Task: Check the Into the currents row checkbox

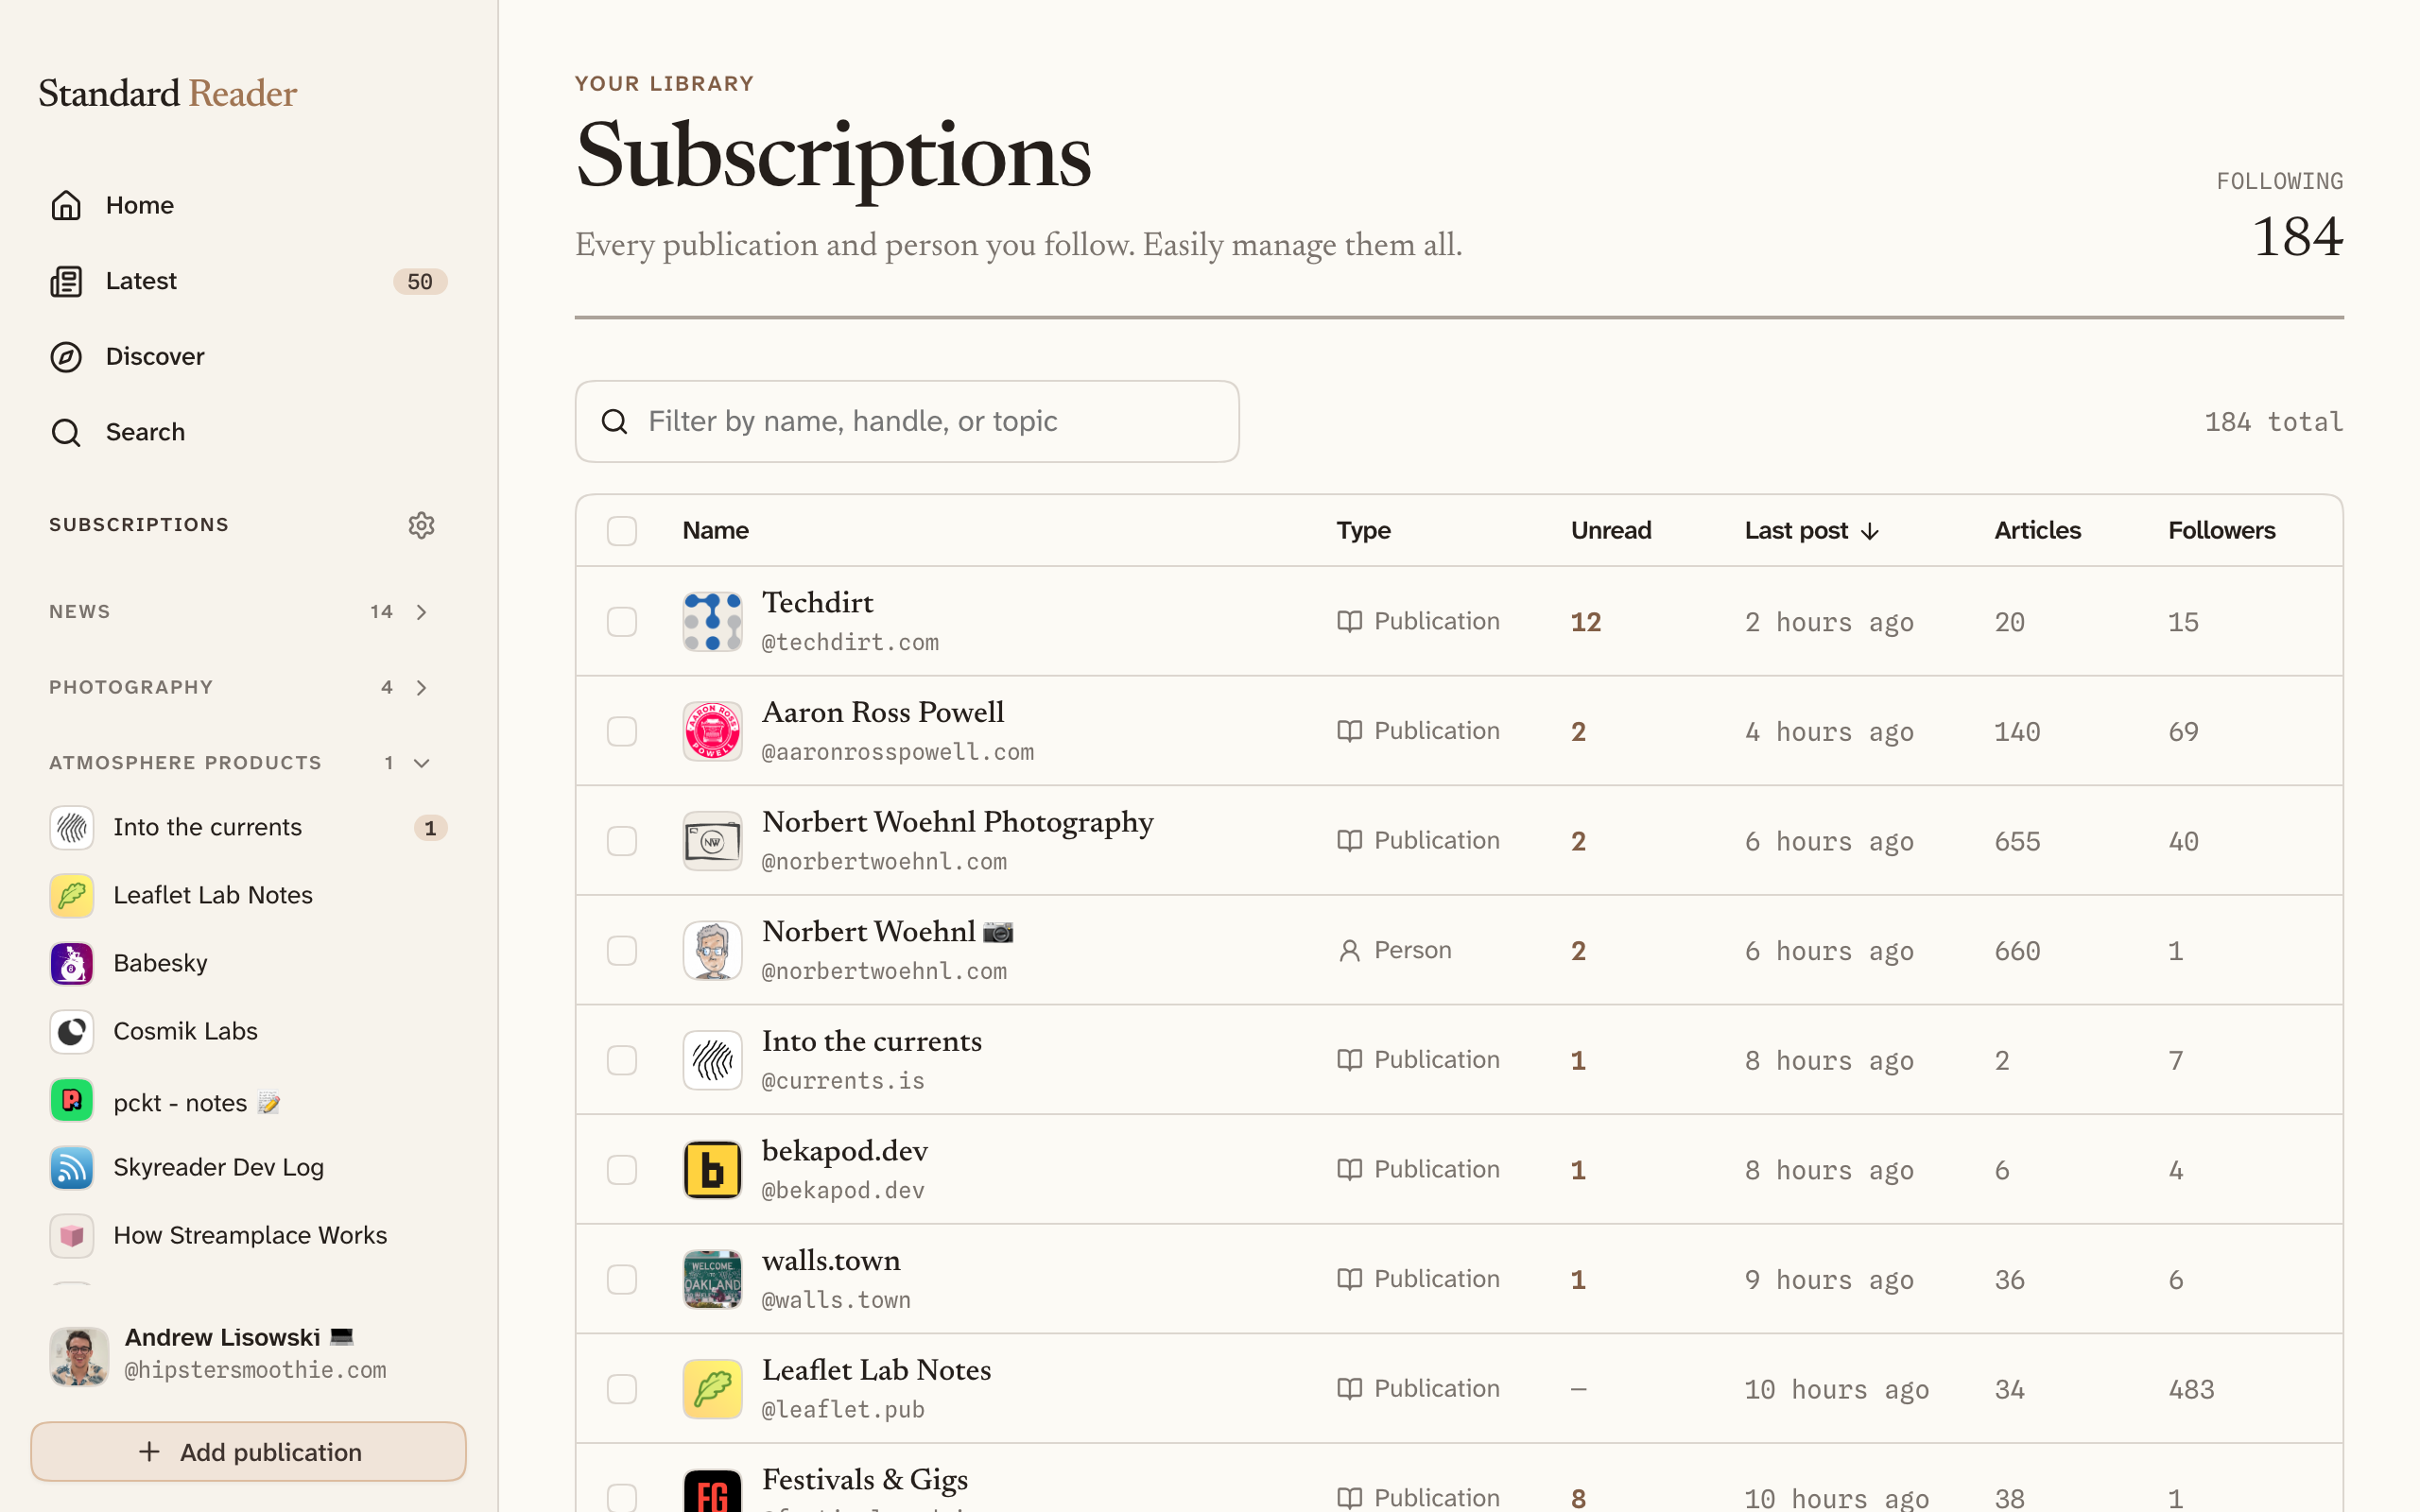Action: [x=622, y=1060]
